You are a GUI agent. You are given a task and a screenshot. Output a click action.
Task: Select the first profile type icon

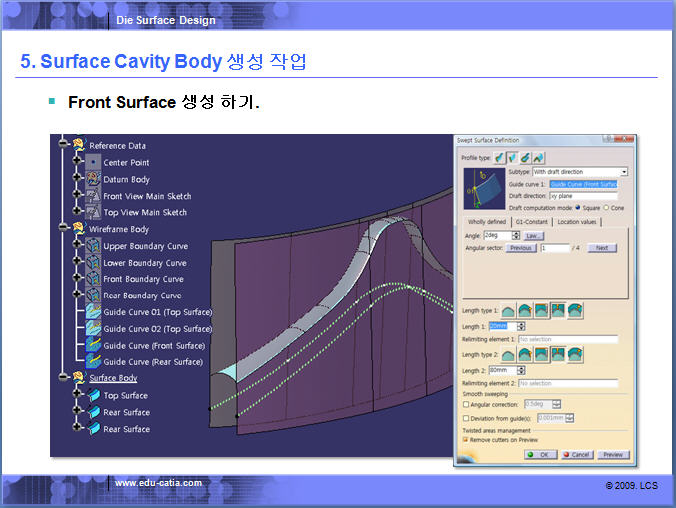point(498,157)
